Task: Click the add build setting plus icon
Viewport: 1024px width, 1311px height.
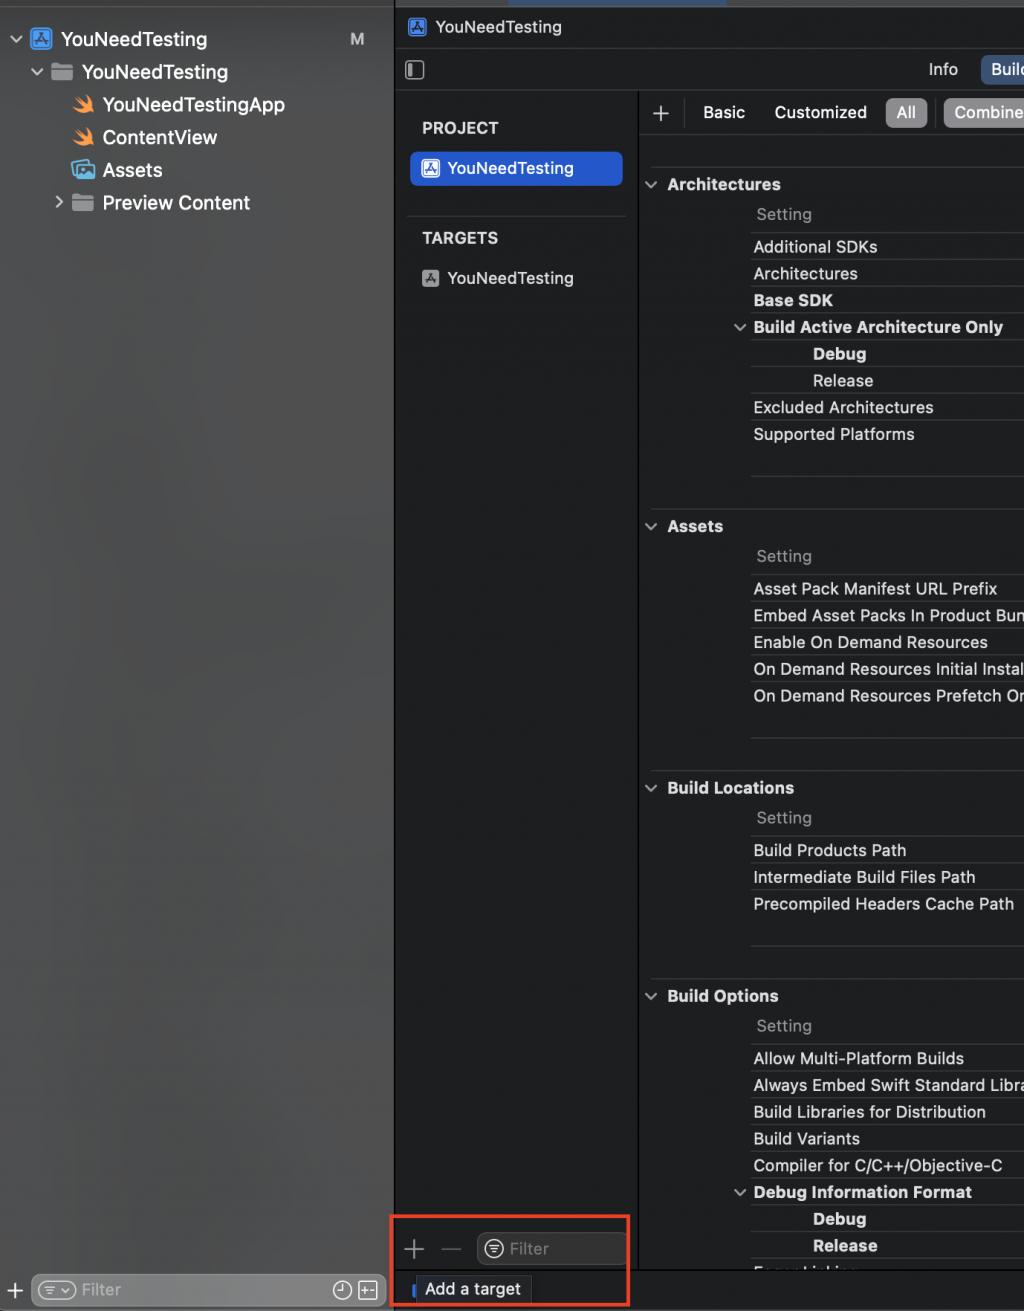Action: [661, 113]
